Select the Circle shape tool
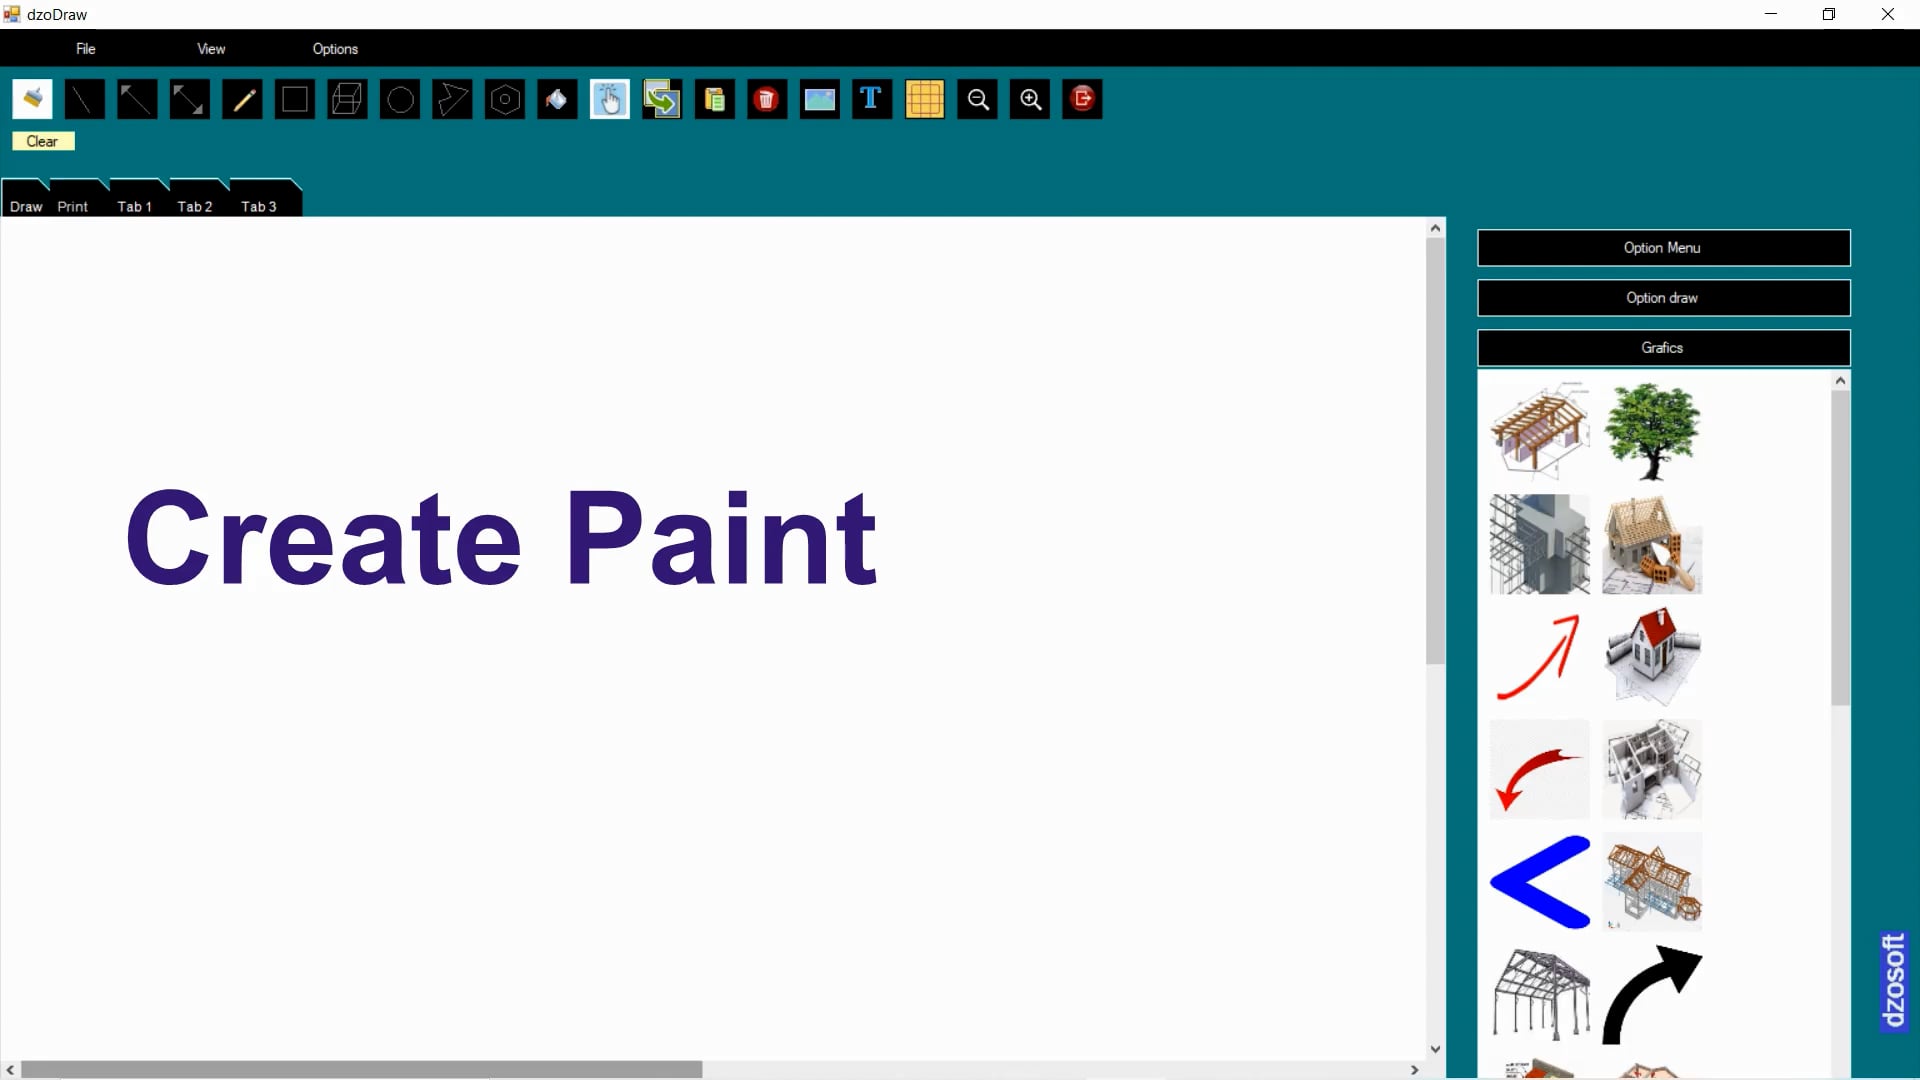This screenshot has width=1920, height=1080. click(399, 99)
